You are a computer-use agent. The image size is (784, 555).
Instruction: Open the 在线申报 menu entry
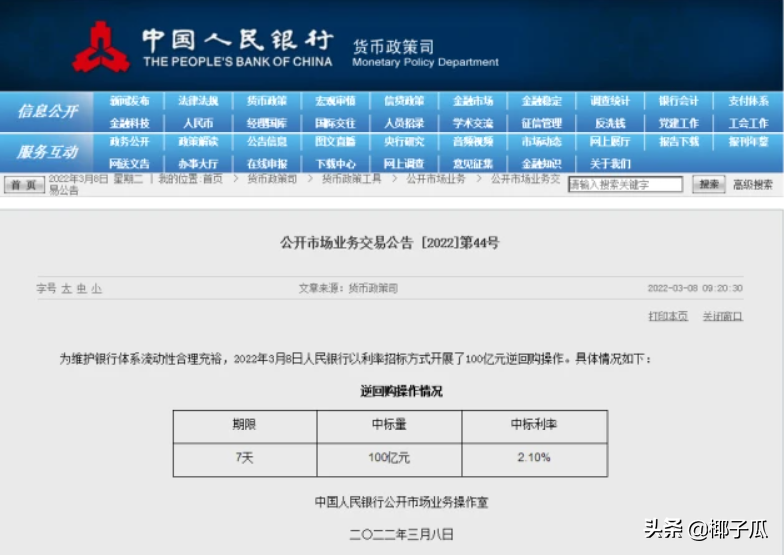coord(266,164)
